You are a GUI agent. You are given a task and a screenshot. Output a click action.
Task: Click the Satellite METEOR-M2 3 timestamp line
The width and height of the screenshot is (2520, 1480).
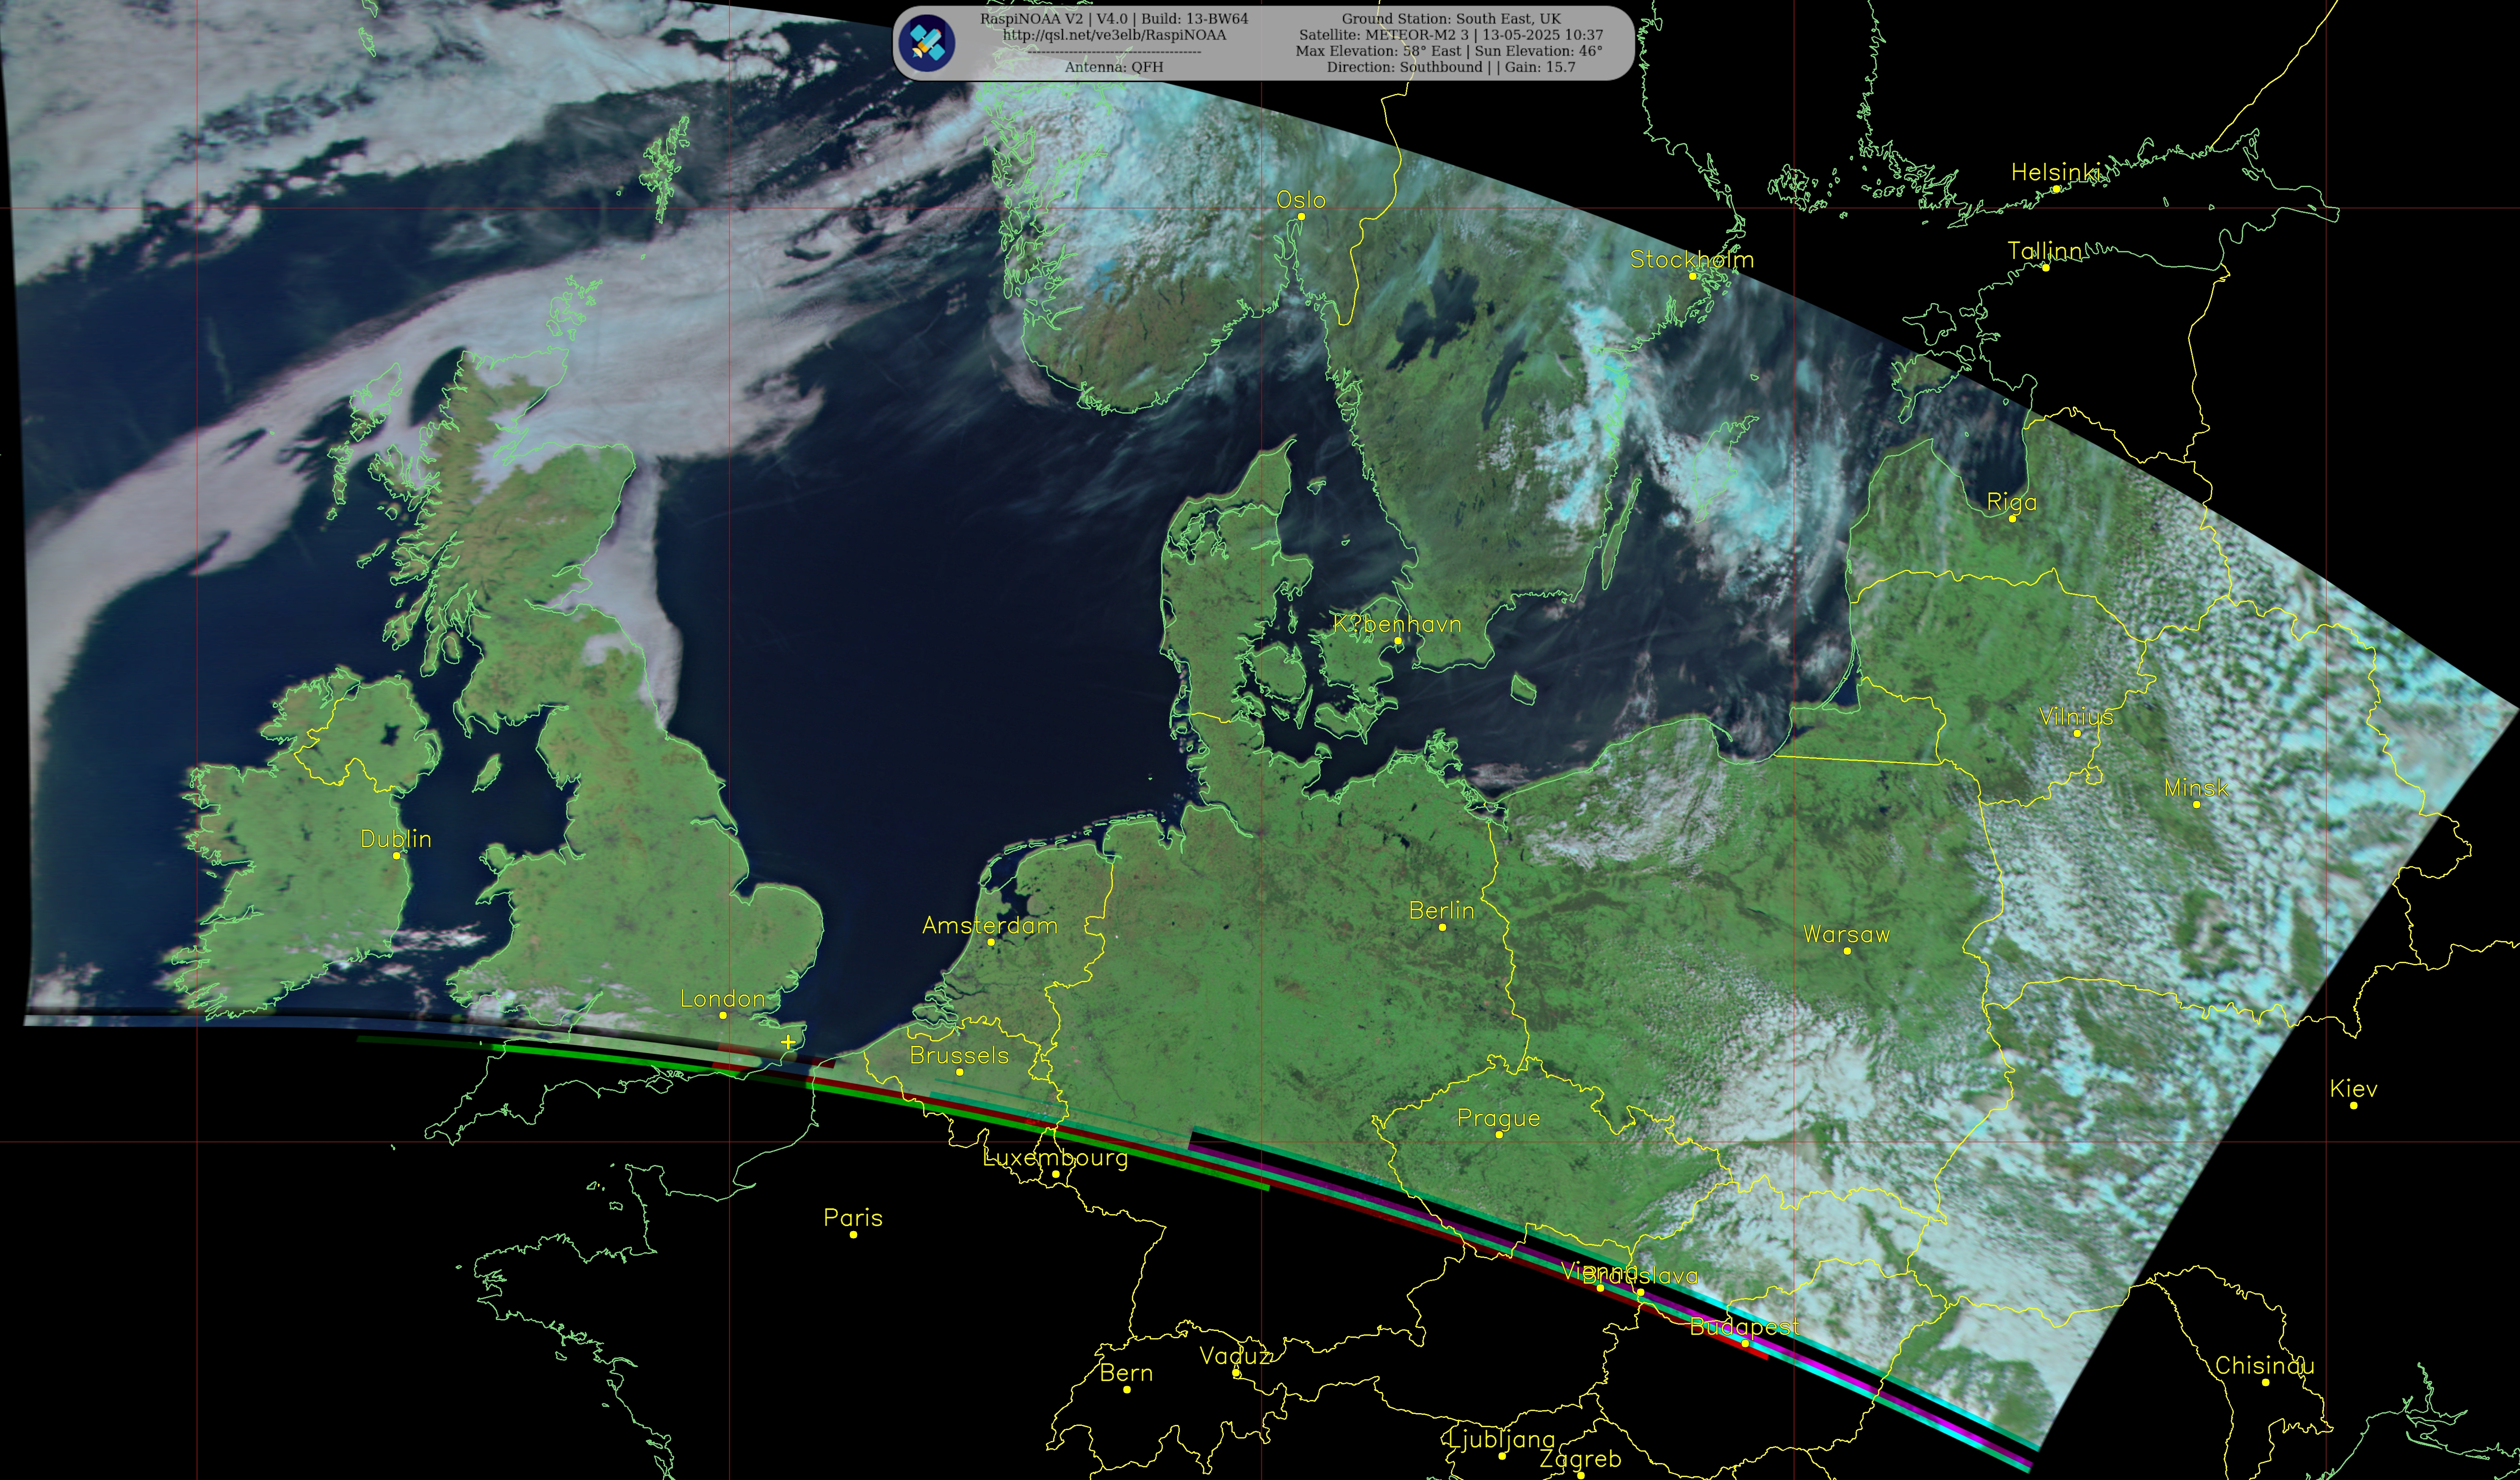click(x=1451, y=35)
